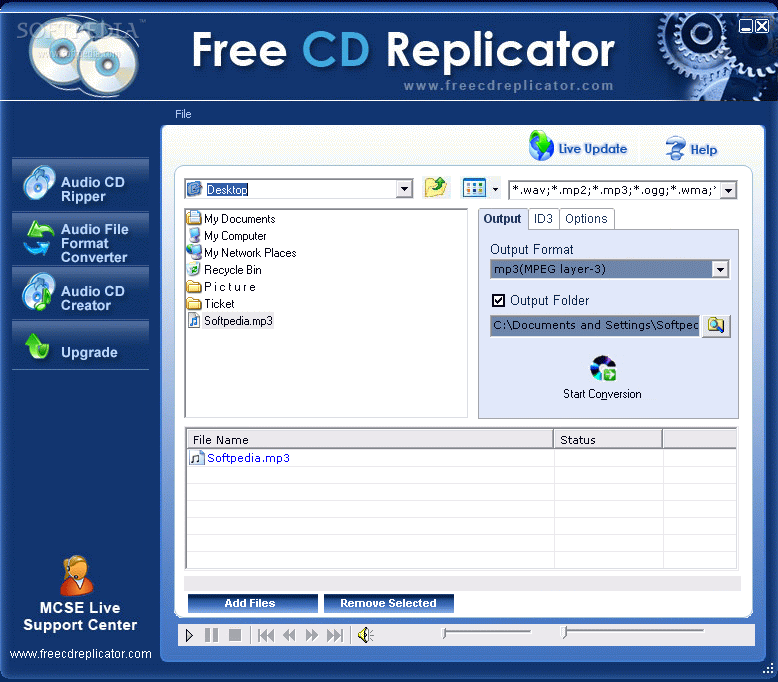
Task: Click the Status column header
Action: 608,440
